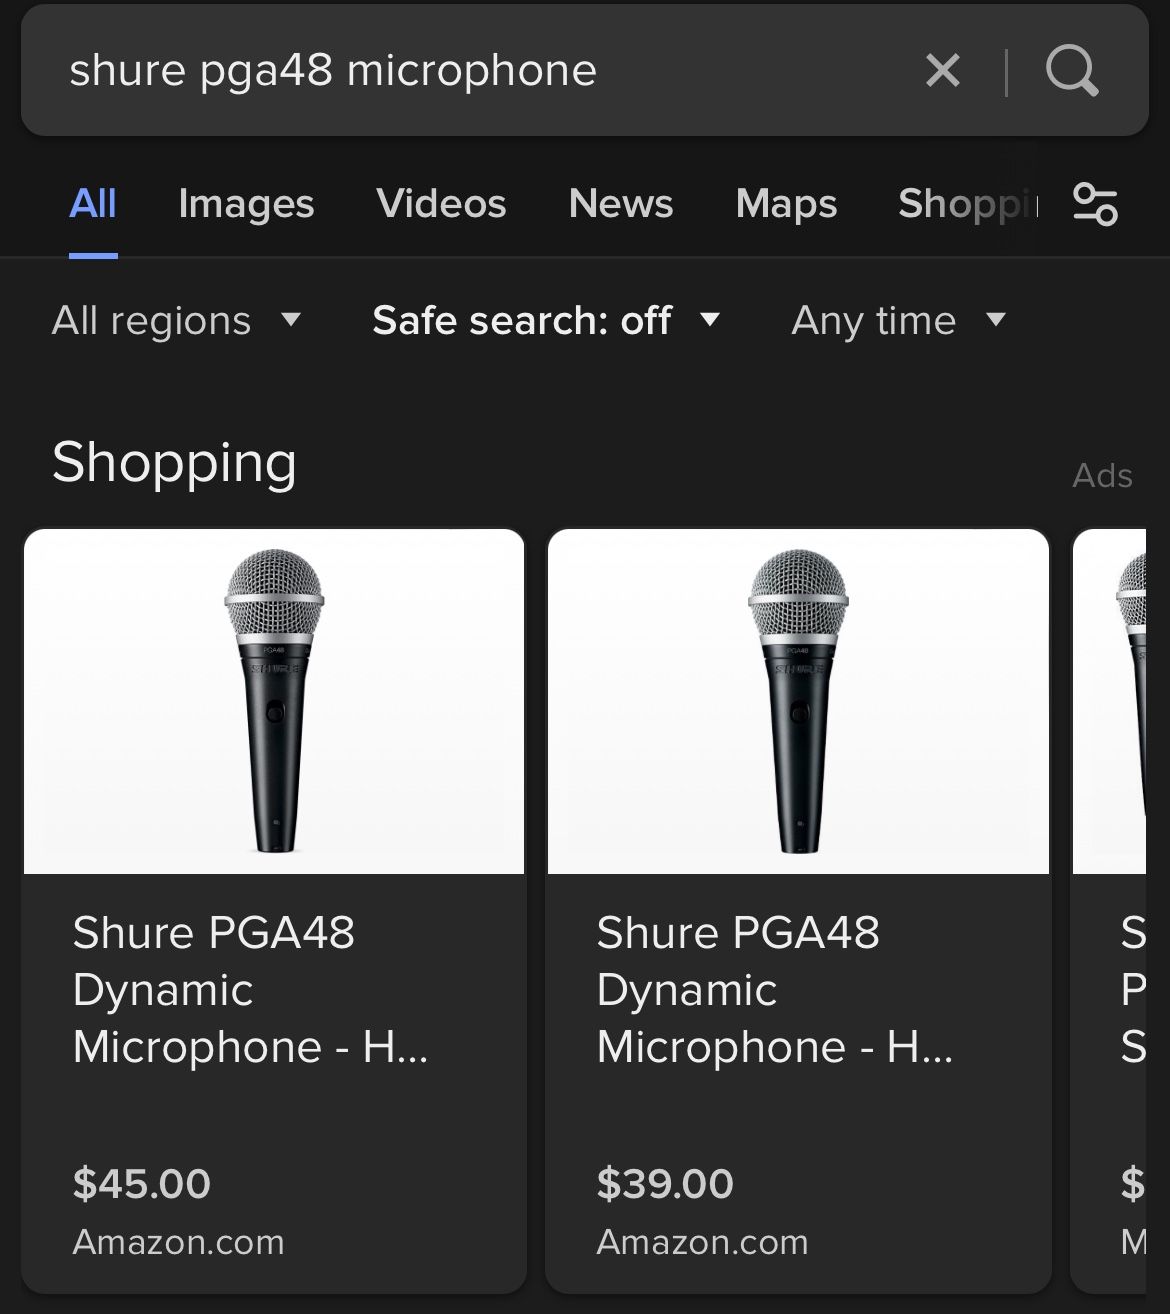Open the display options sliders icon
This screenshot has height=1314, width=1170.
point(1095,204)
